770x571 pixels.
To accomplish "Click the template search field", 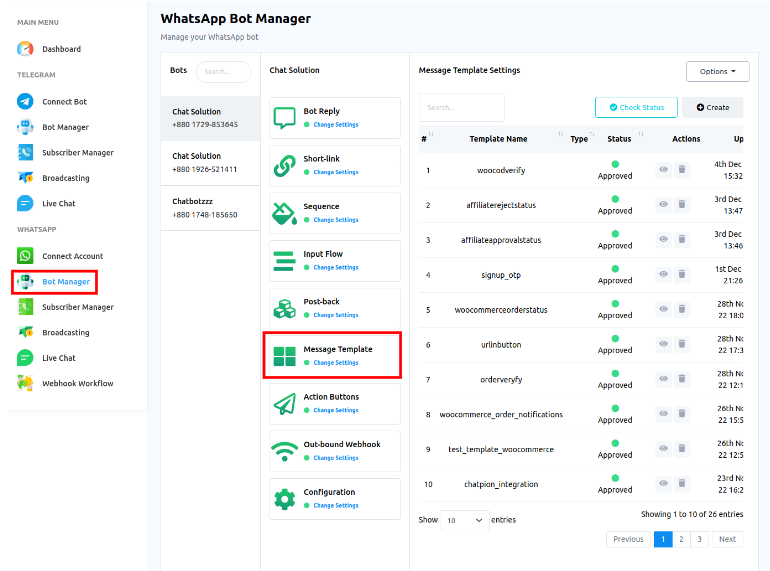I will (462, 107).
